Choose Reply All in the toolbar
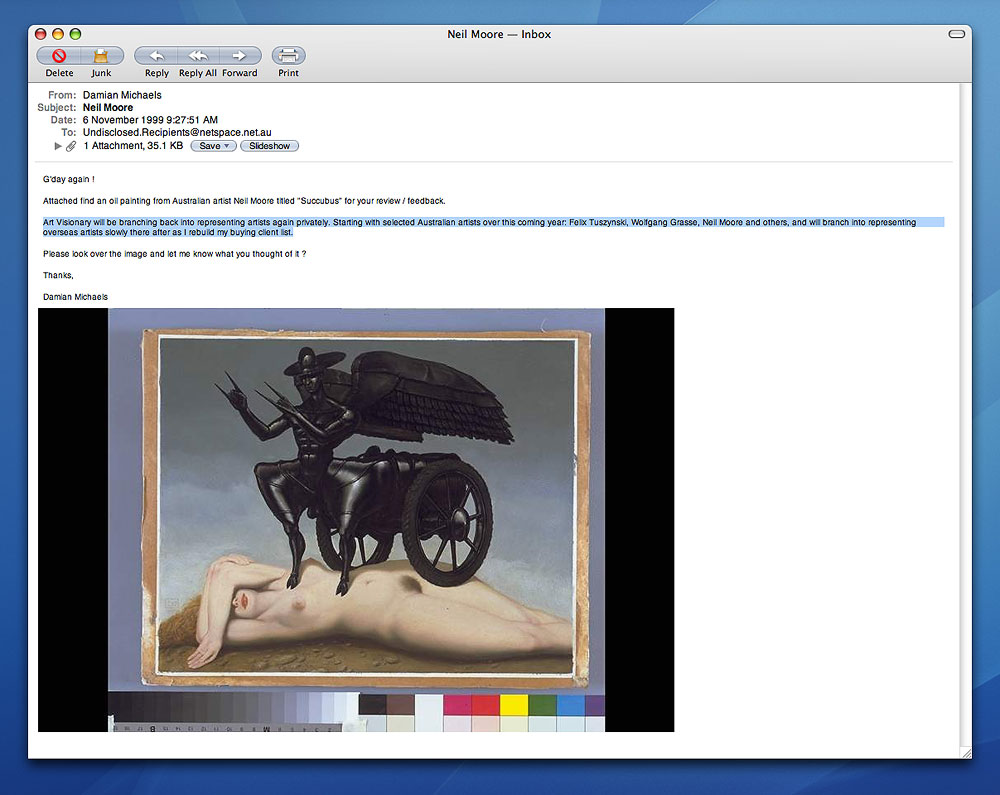Screen dimensions: 1000x795 point(198,55)
